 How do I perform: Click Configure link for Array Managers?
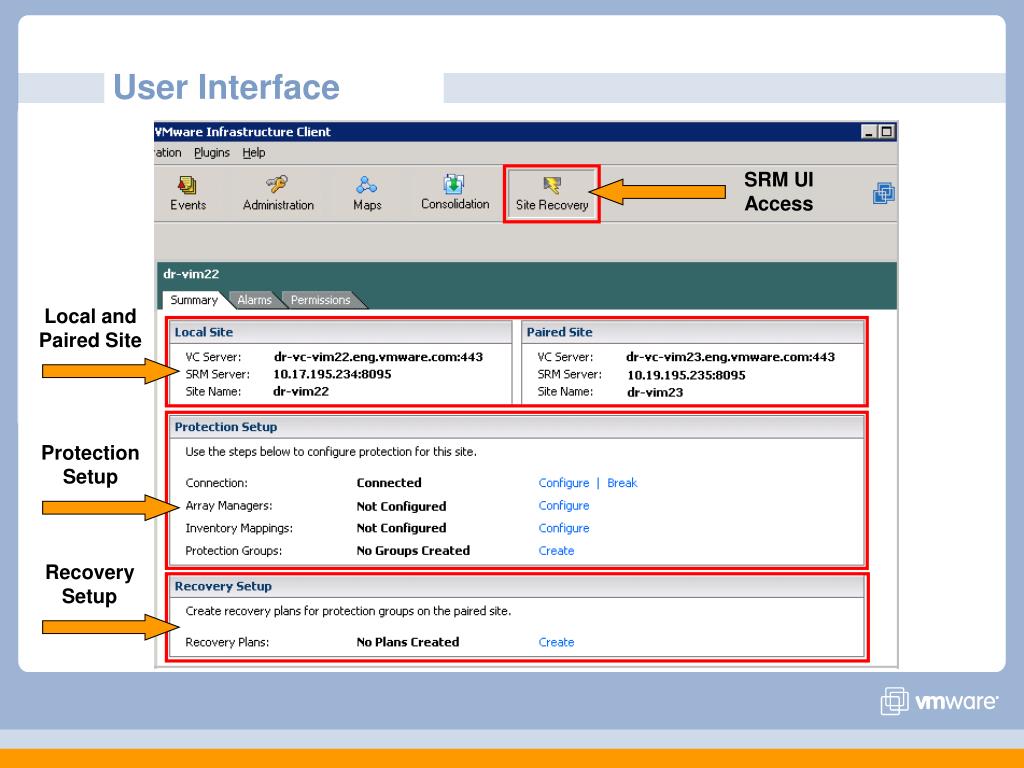(x=564, y=505)
